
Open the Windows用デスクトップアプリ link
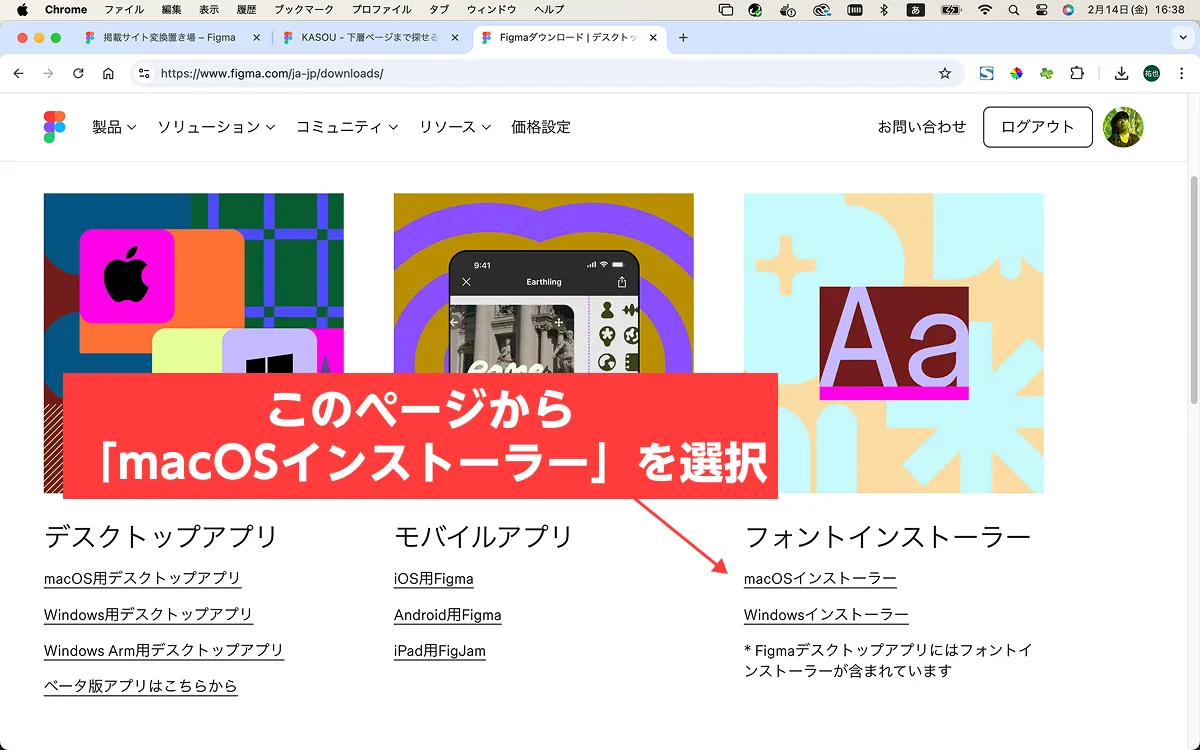point(148,615)
